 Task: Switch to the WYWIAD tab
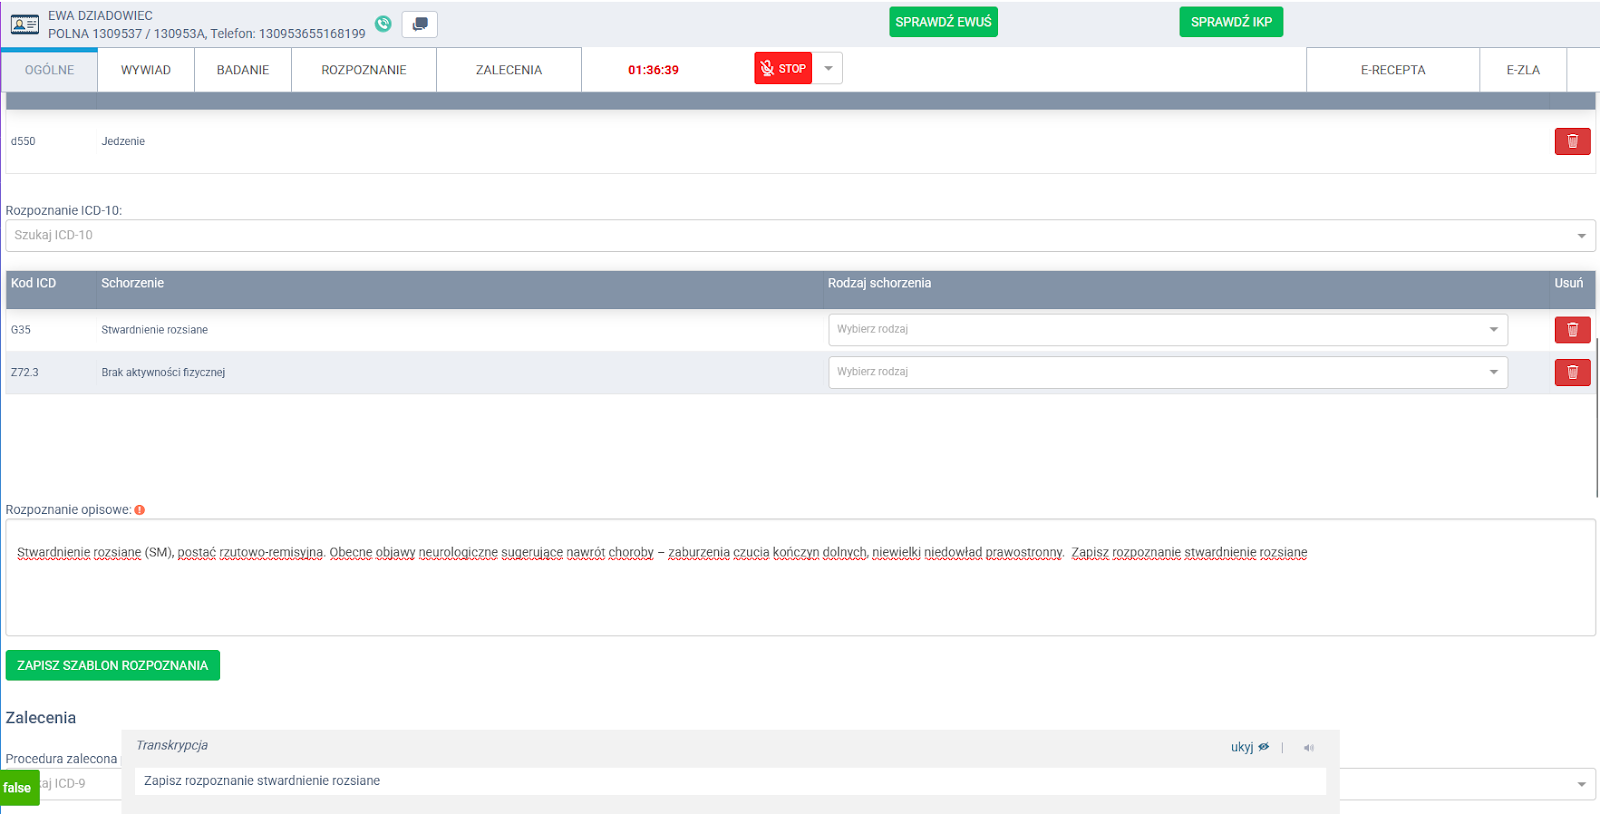pos(146,70)
